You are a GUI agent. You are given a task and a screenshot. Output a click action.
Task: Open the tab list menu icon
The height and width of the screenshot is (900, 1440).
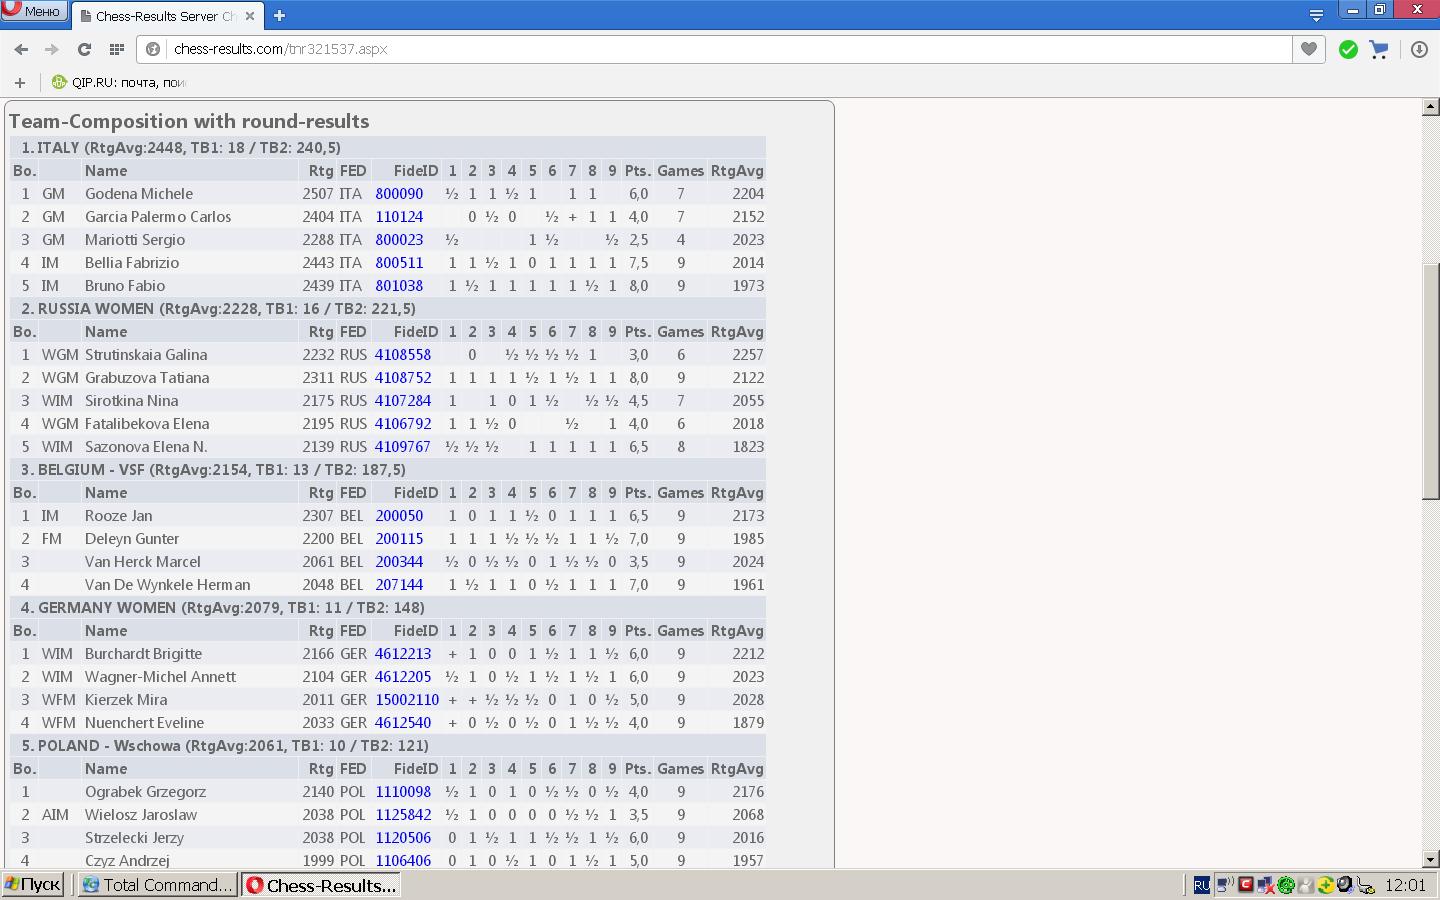click(1316, 15)
